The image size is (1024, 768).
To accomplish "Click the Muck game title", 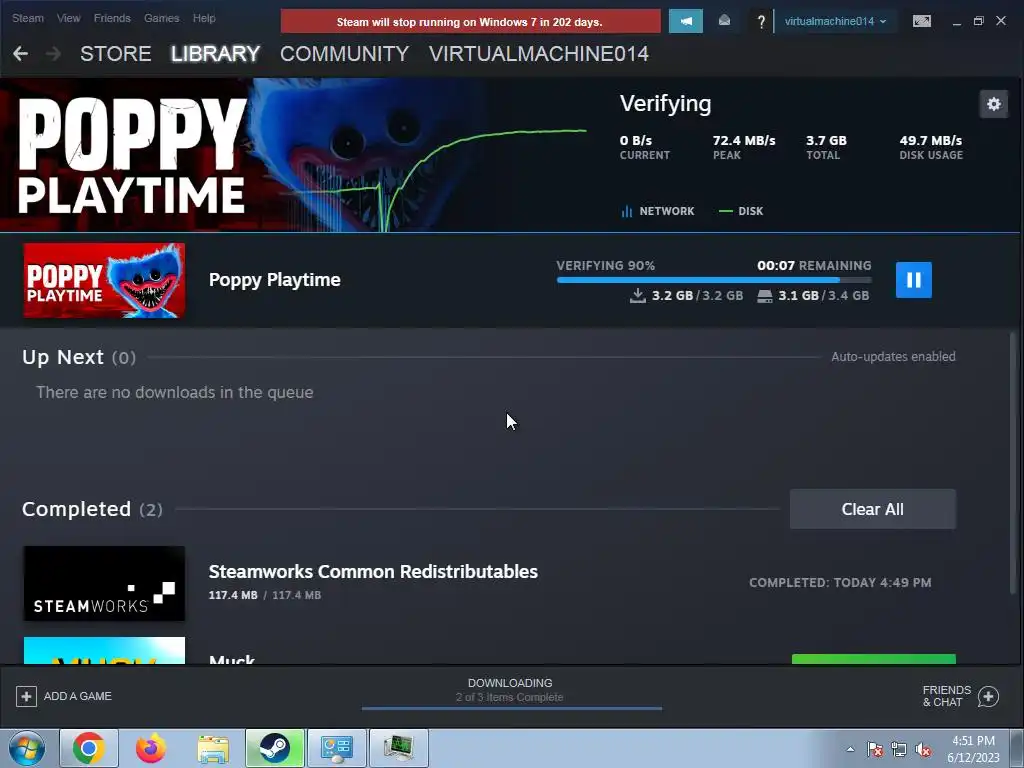I will [x=232, y=658].
